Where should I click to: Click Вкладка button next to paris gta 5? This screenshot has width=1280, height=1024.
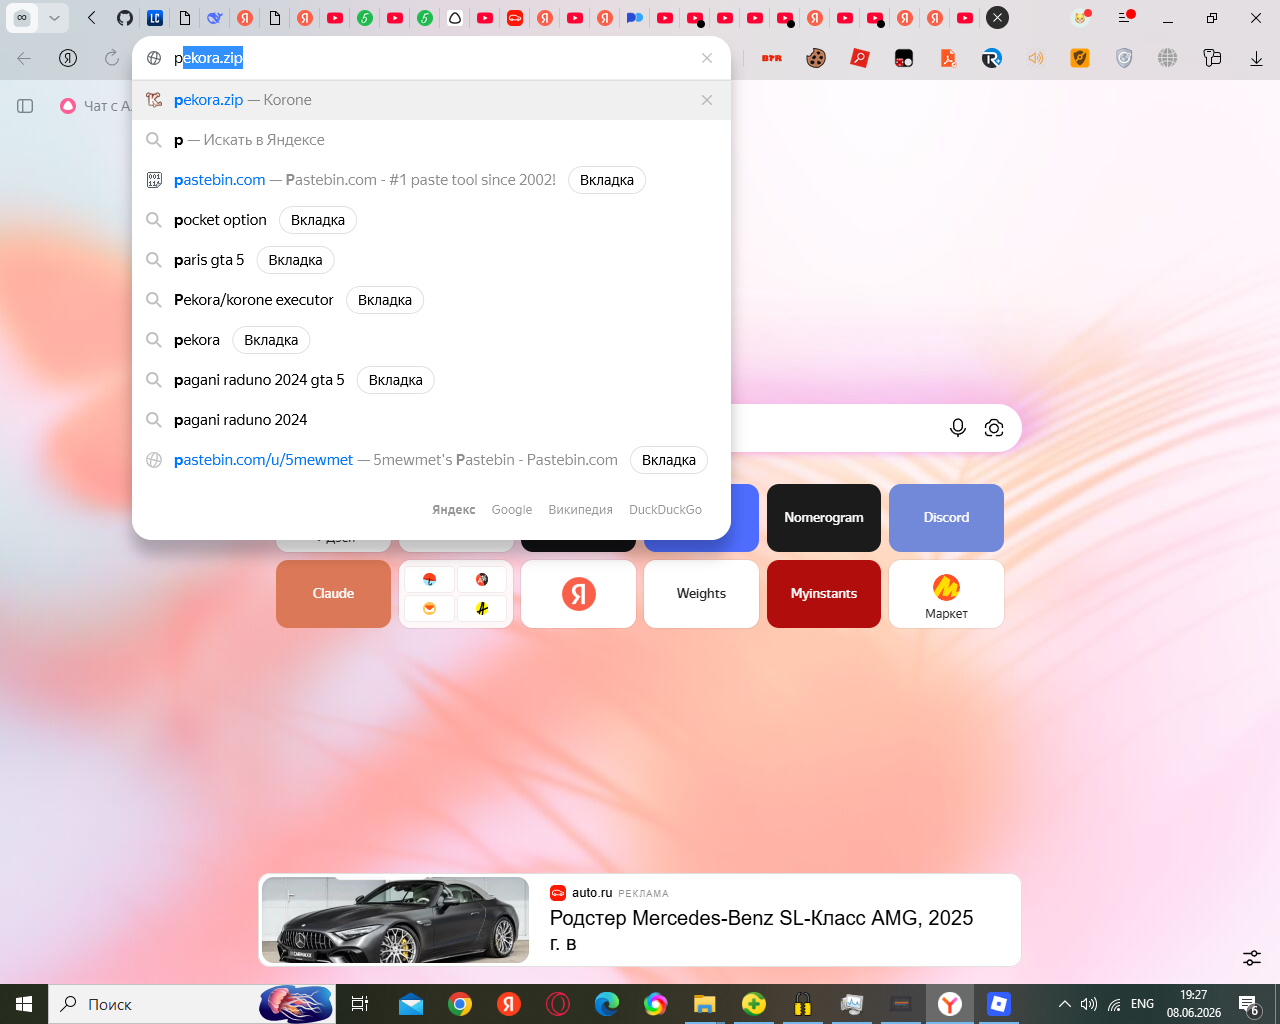(296, 260)
